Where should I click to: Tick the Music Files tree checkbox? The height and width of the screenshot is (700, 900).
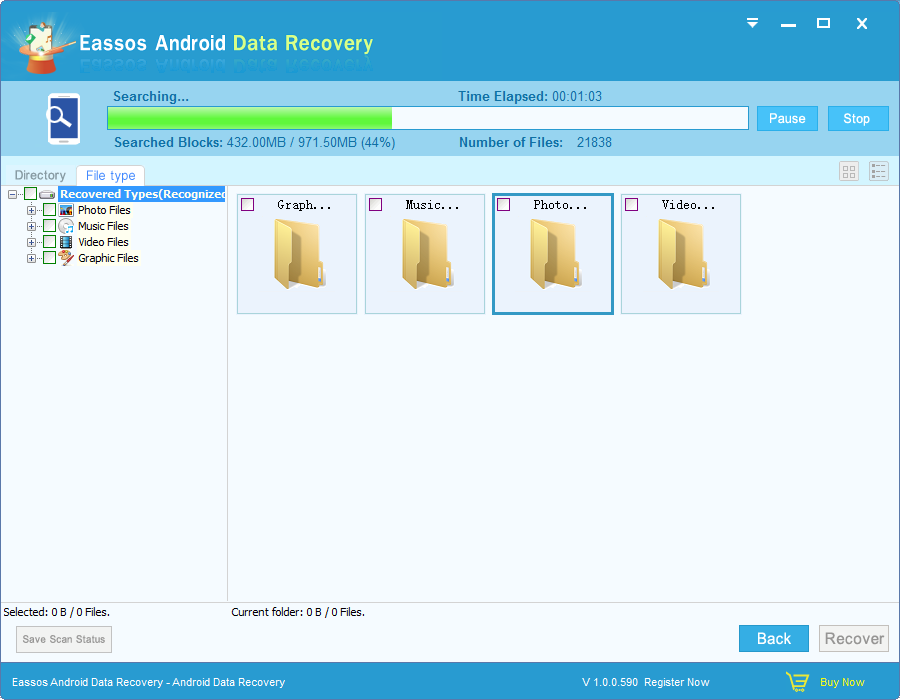click(x=49, y=226)
